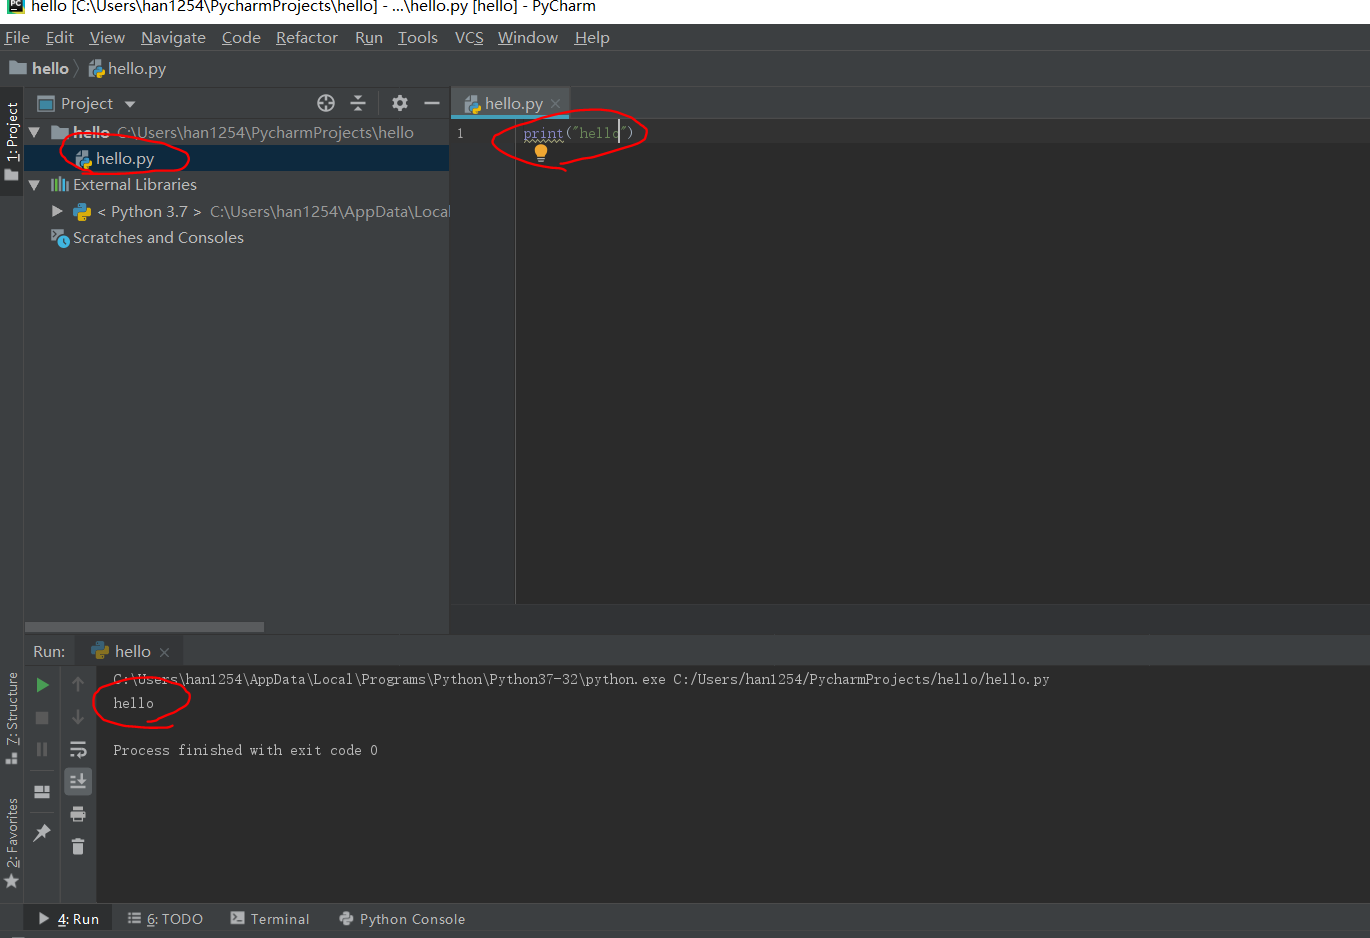
Task: Toggle pin tab icon in Run panel
Action: (x=42, y=833)
